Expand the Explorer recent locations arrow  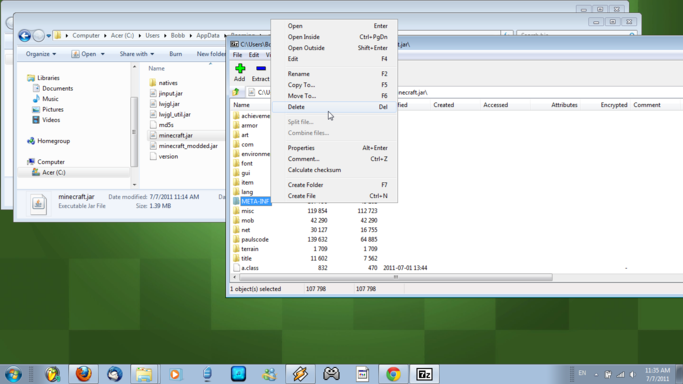click(49, 36)
